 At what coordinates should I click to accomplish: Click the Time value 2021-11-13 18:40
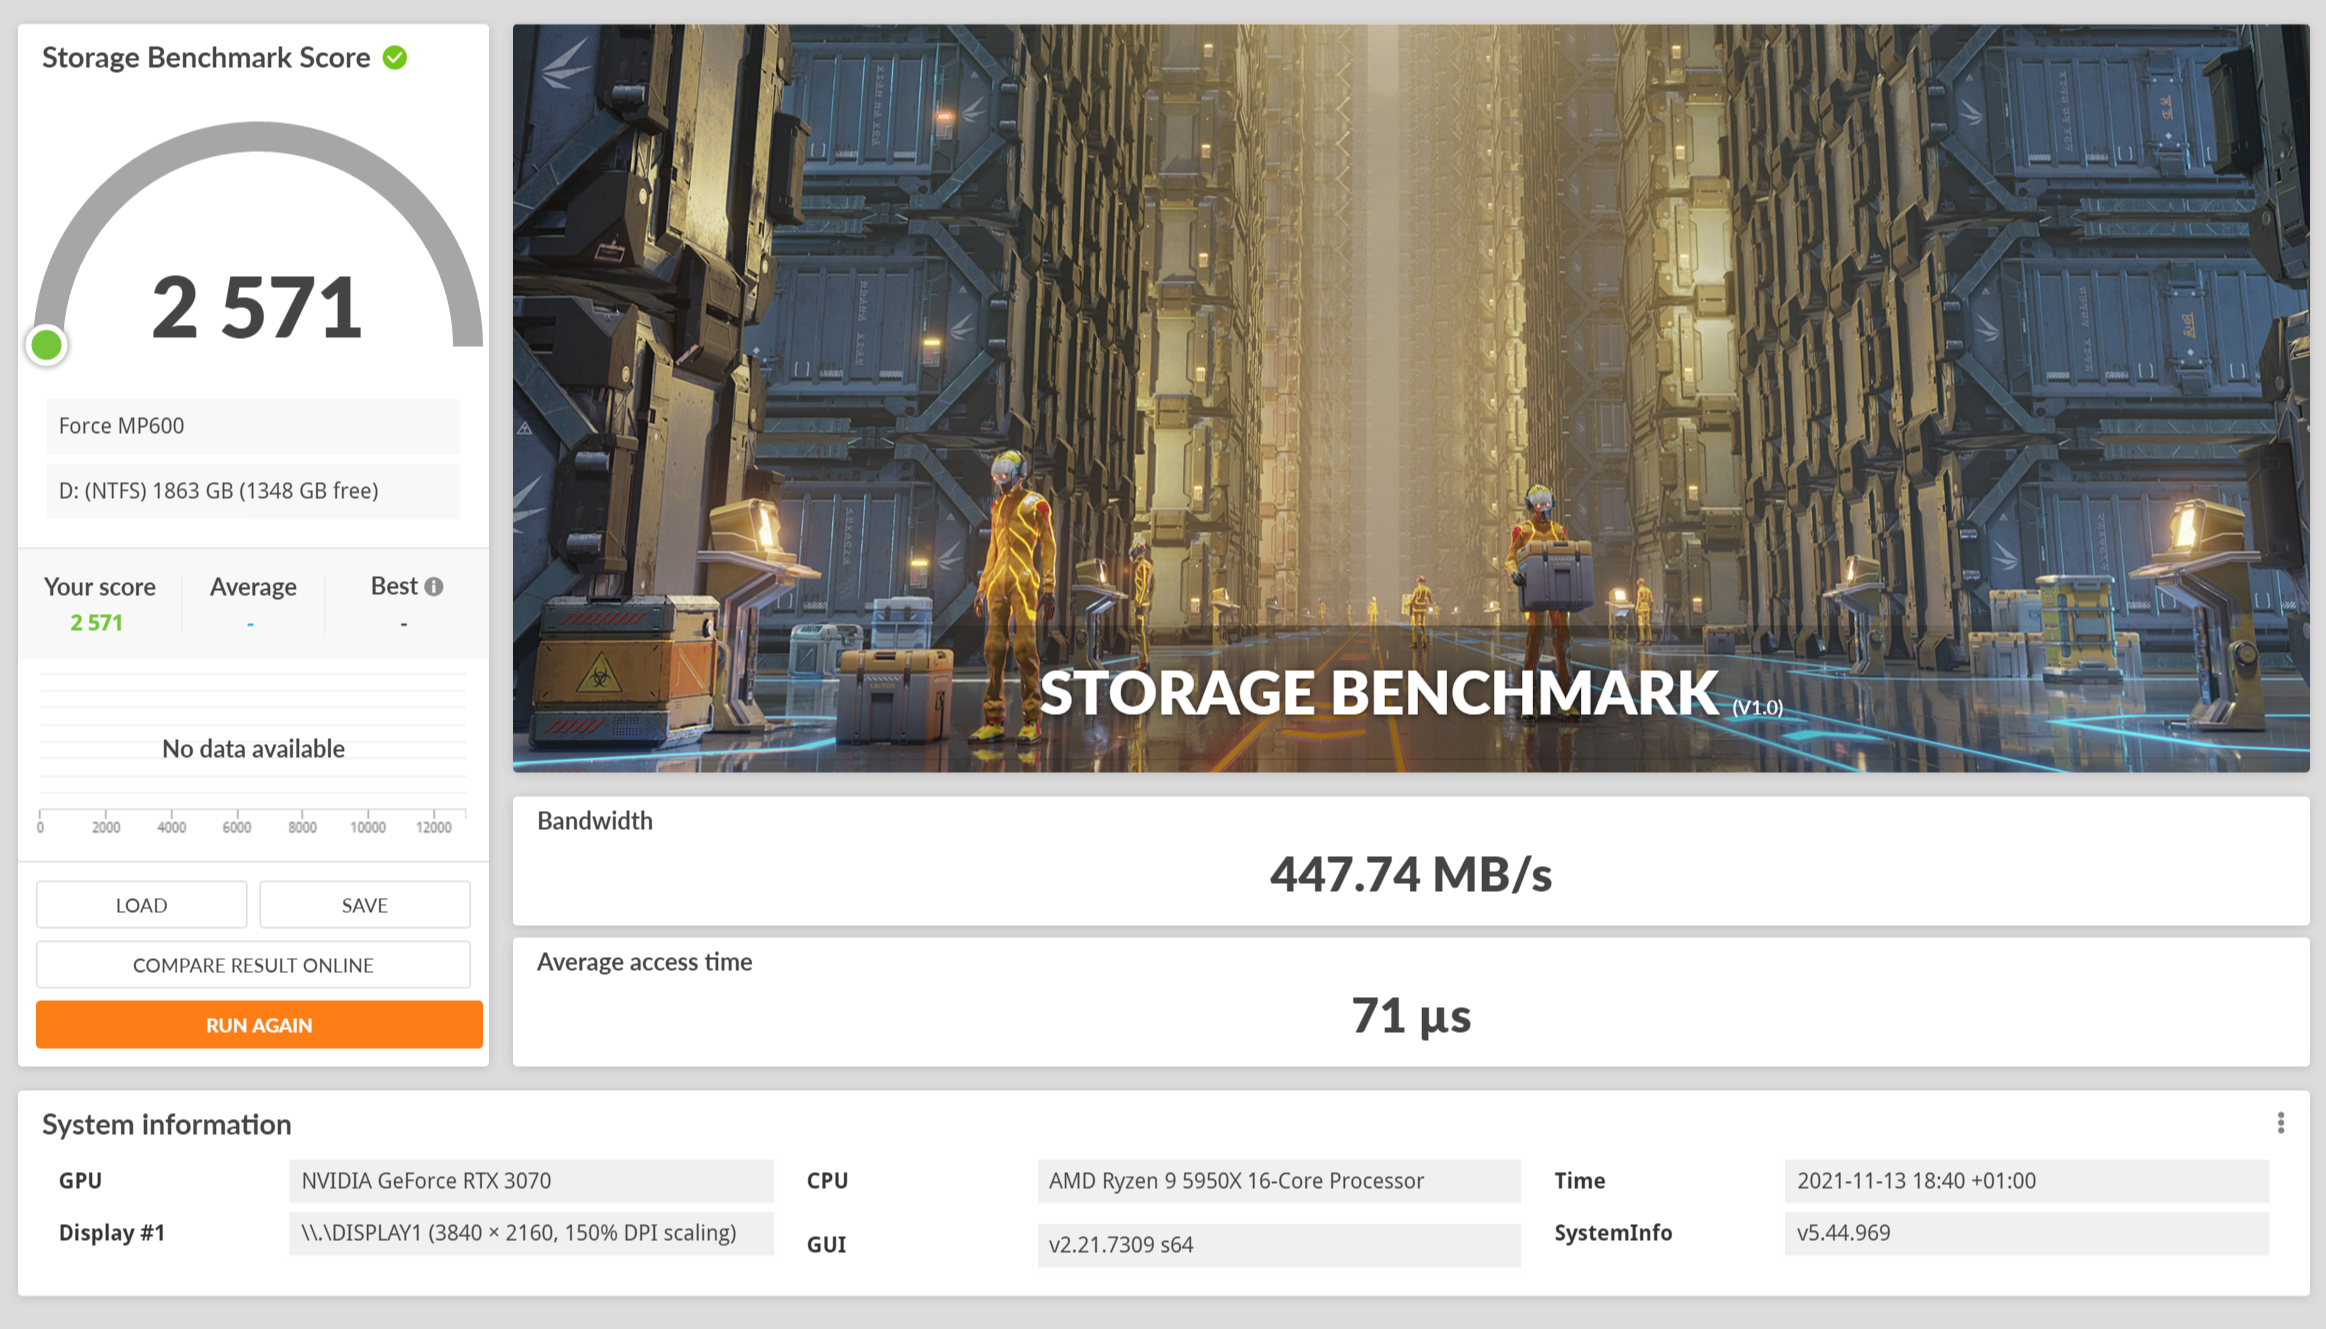click(x=2026, y=1181)
